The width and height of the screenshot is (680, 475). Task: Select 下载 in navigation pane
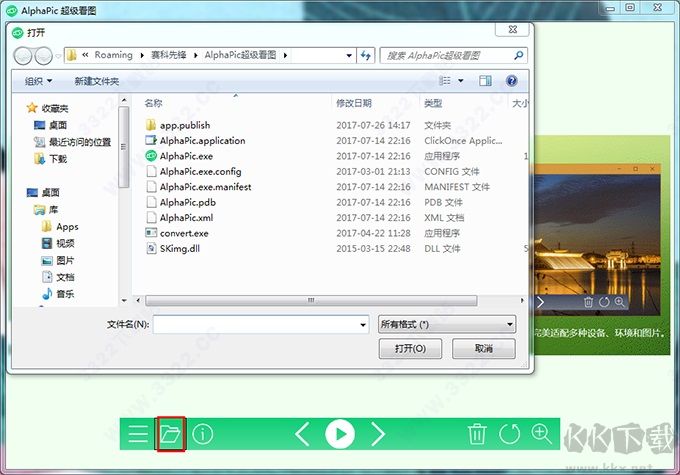tap(50, 159)
